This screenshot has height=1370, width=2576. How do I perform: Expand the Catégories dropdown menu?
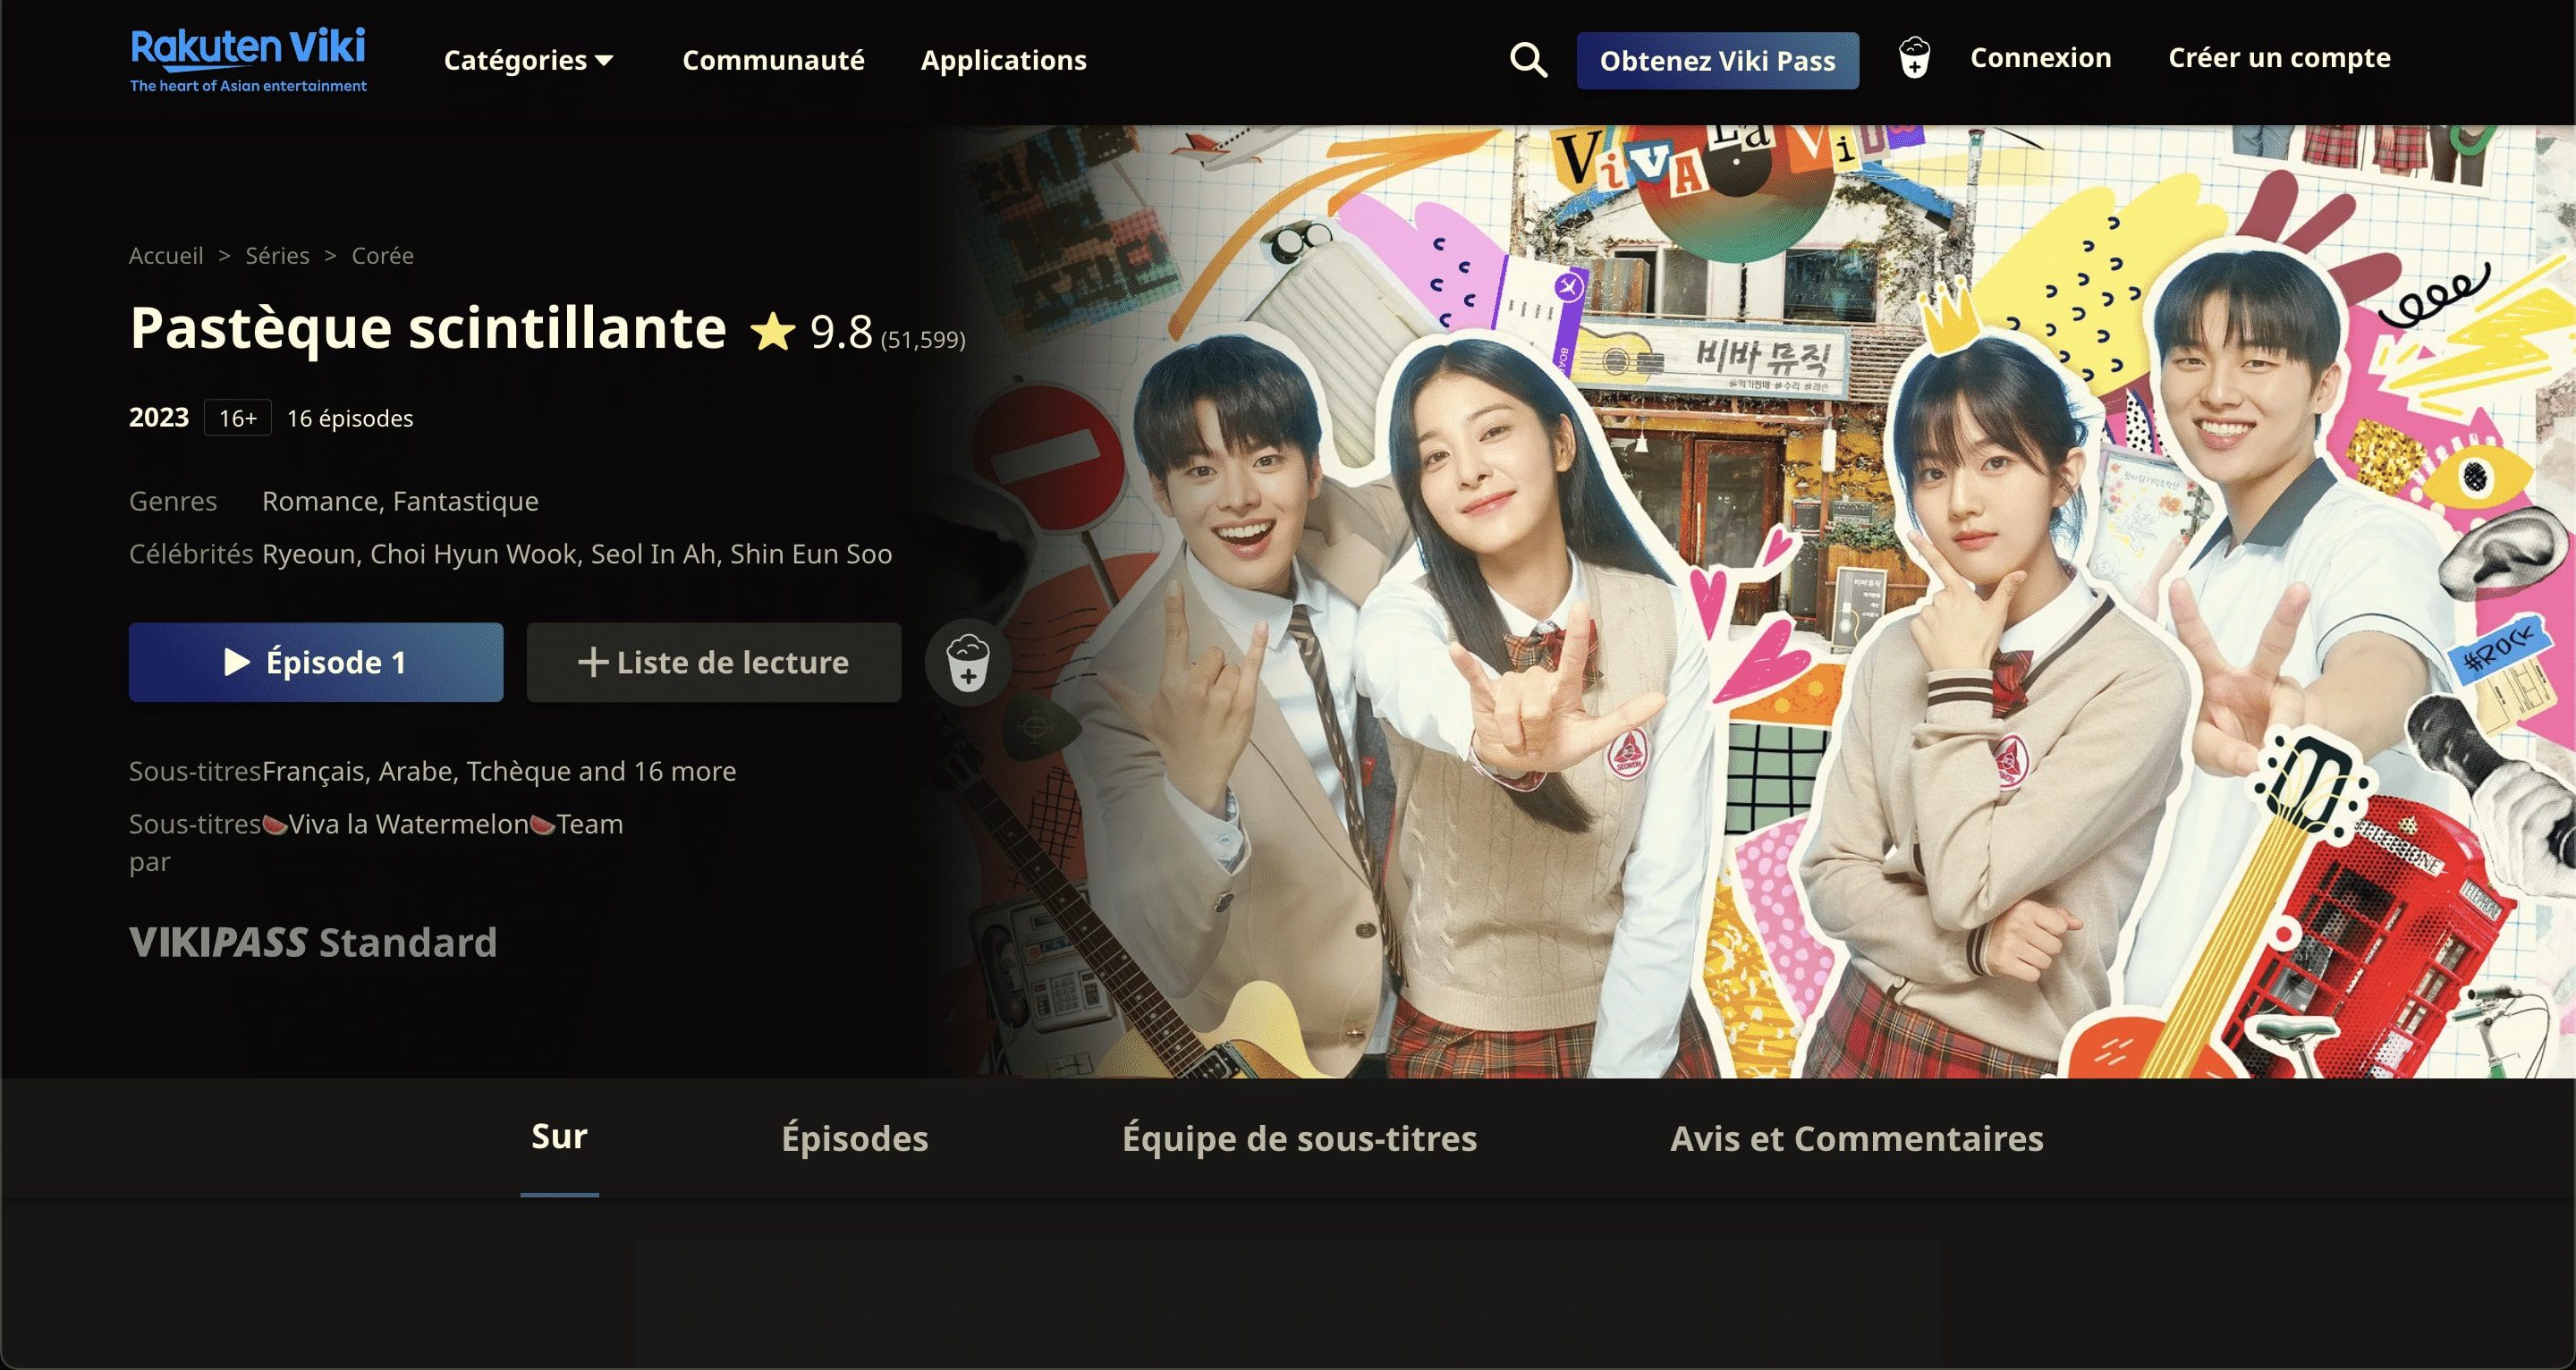click(528, 60)
